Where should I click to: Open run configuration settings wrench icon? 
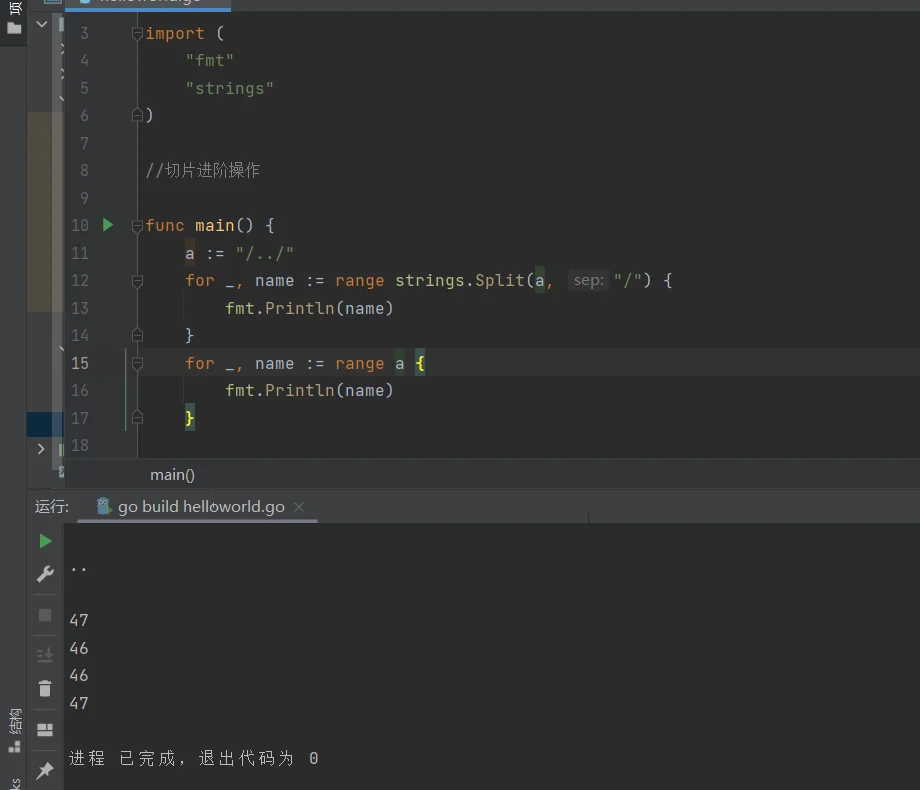click(x=45, y=573)
